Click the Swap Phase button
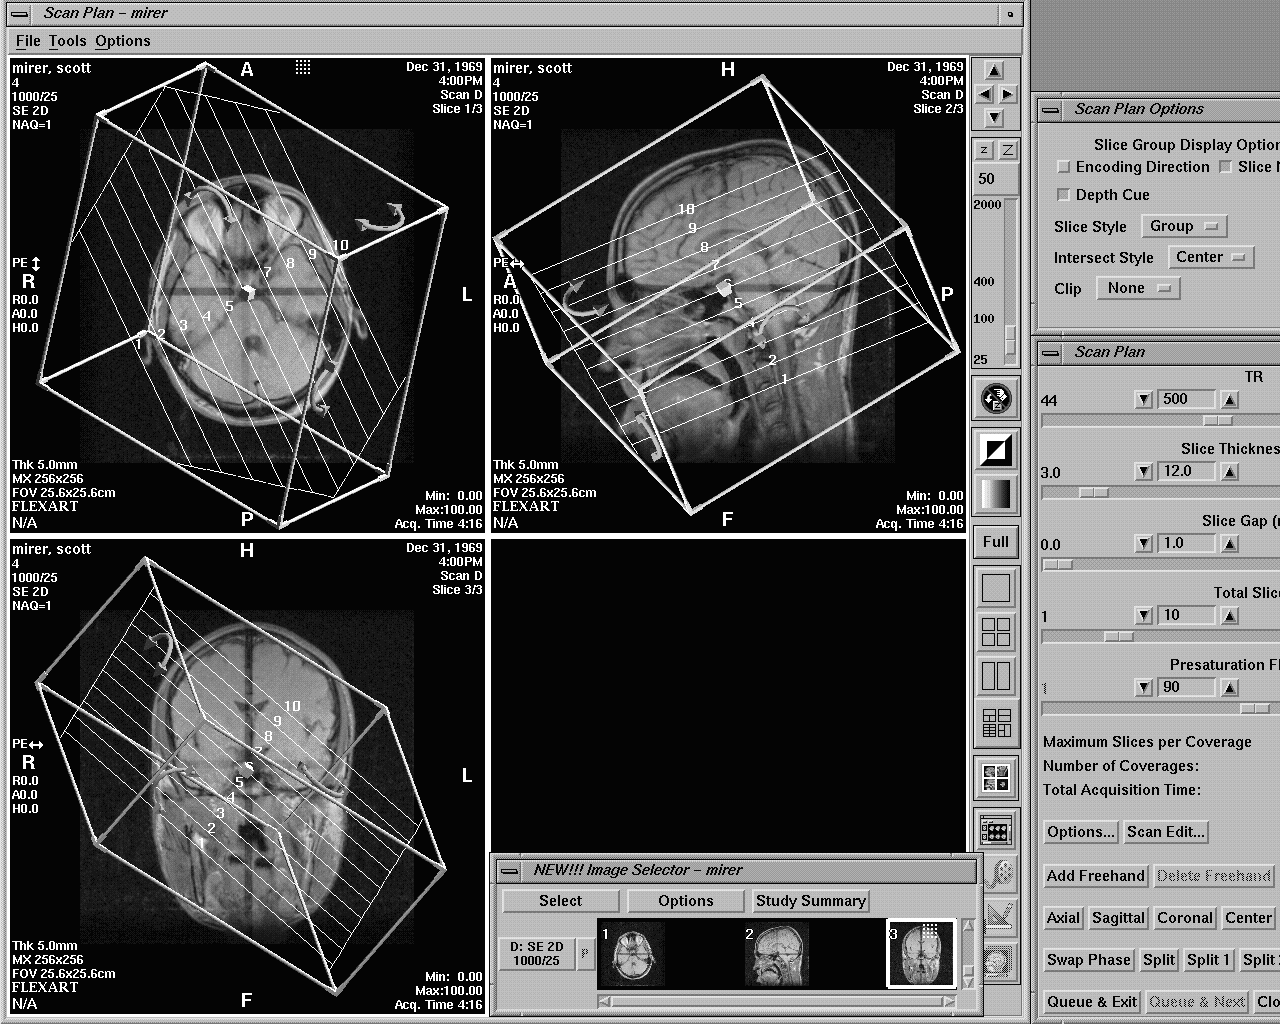1280x1024 pixels. point(1088,960)
